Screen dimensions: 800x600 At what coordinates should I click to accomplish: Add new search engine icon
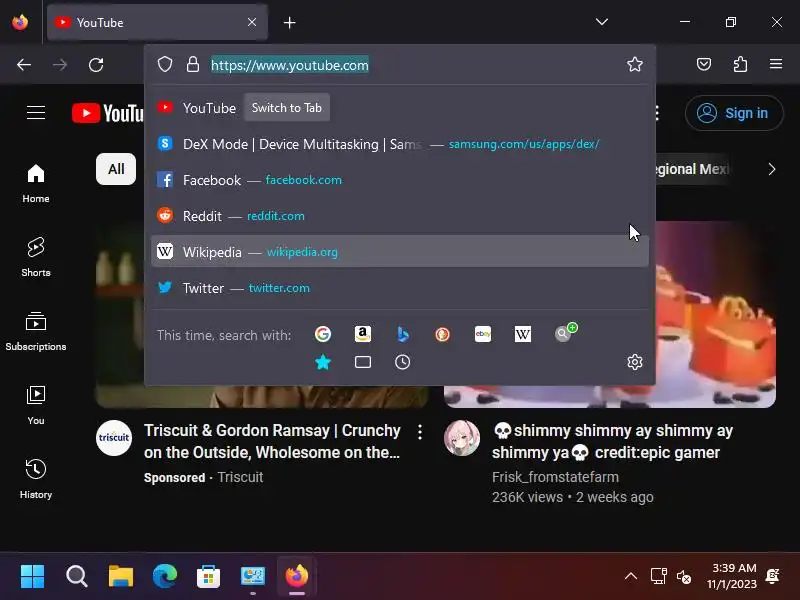point(565,333)
